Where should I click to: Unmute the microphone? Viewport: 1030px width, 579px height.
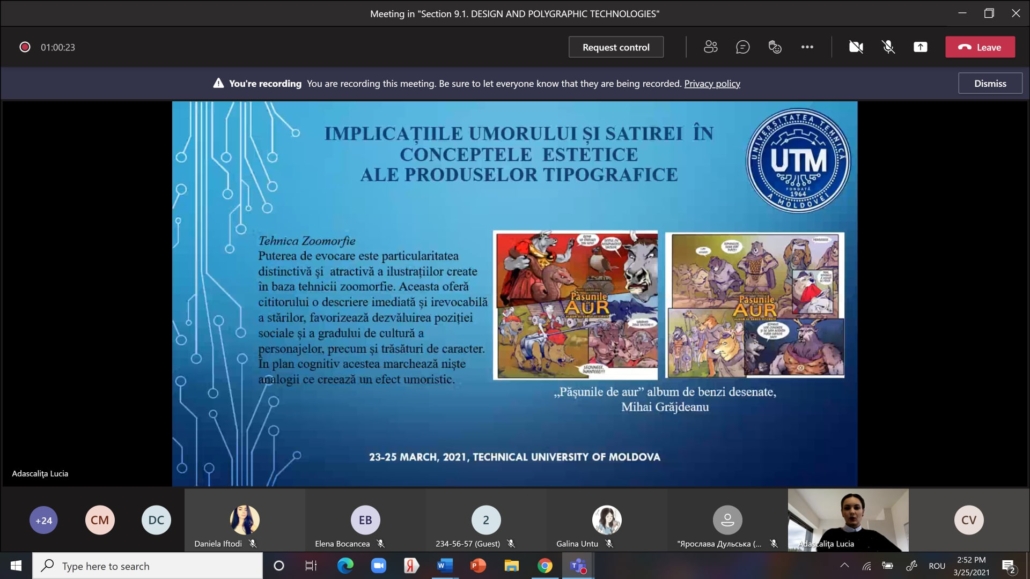[888, 47]
